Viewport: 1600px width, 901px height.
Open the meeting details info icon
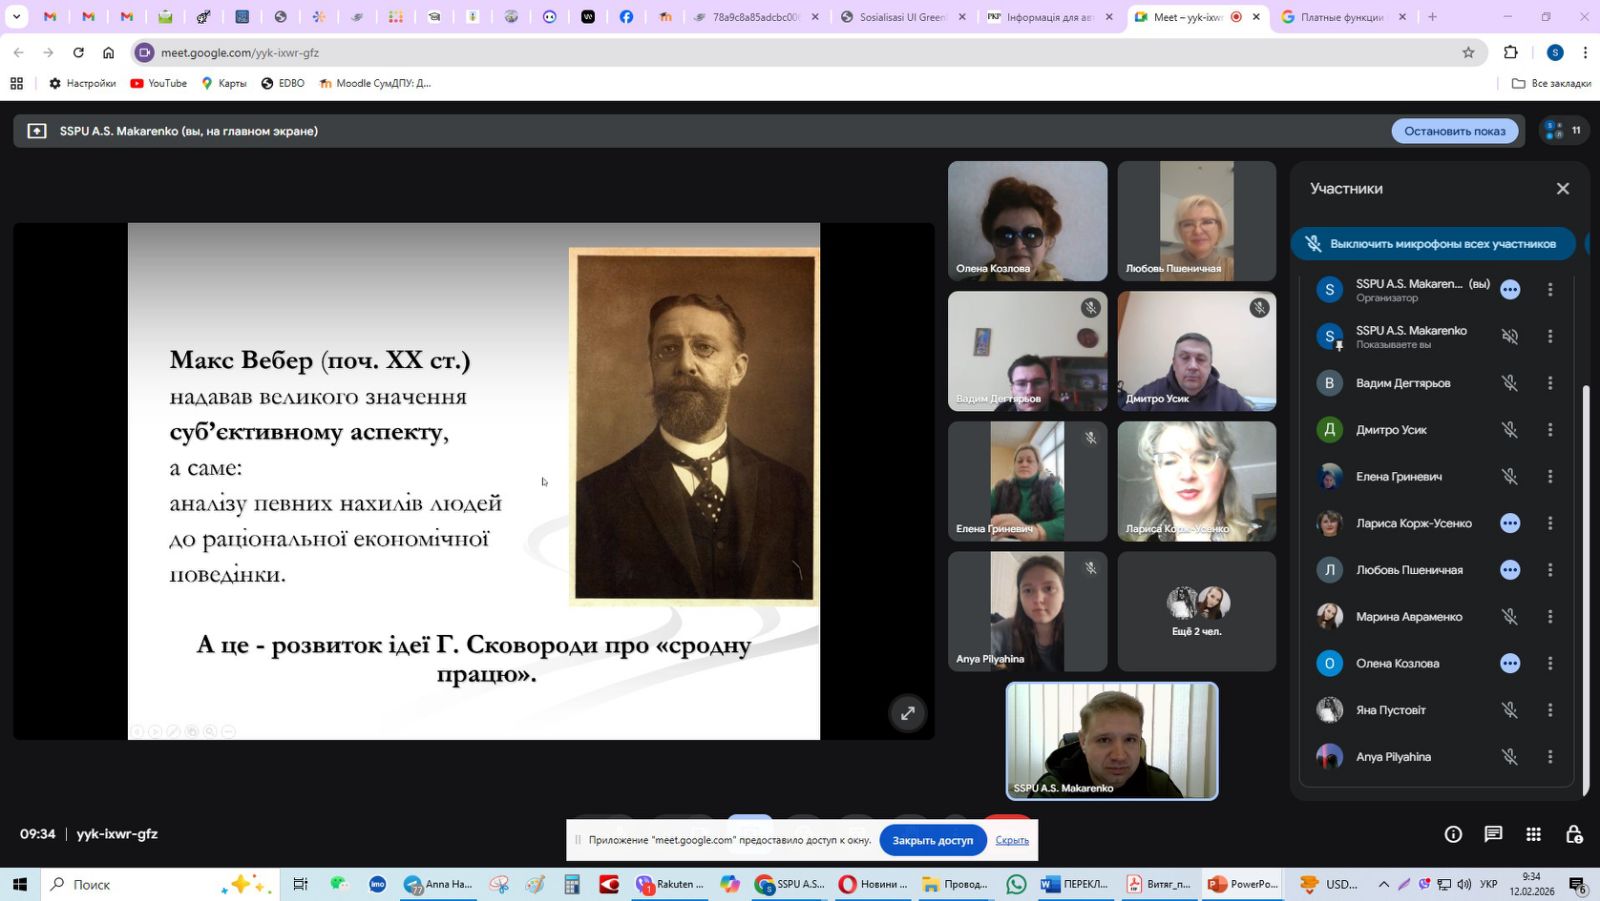1453,834
